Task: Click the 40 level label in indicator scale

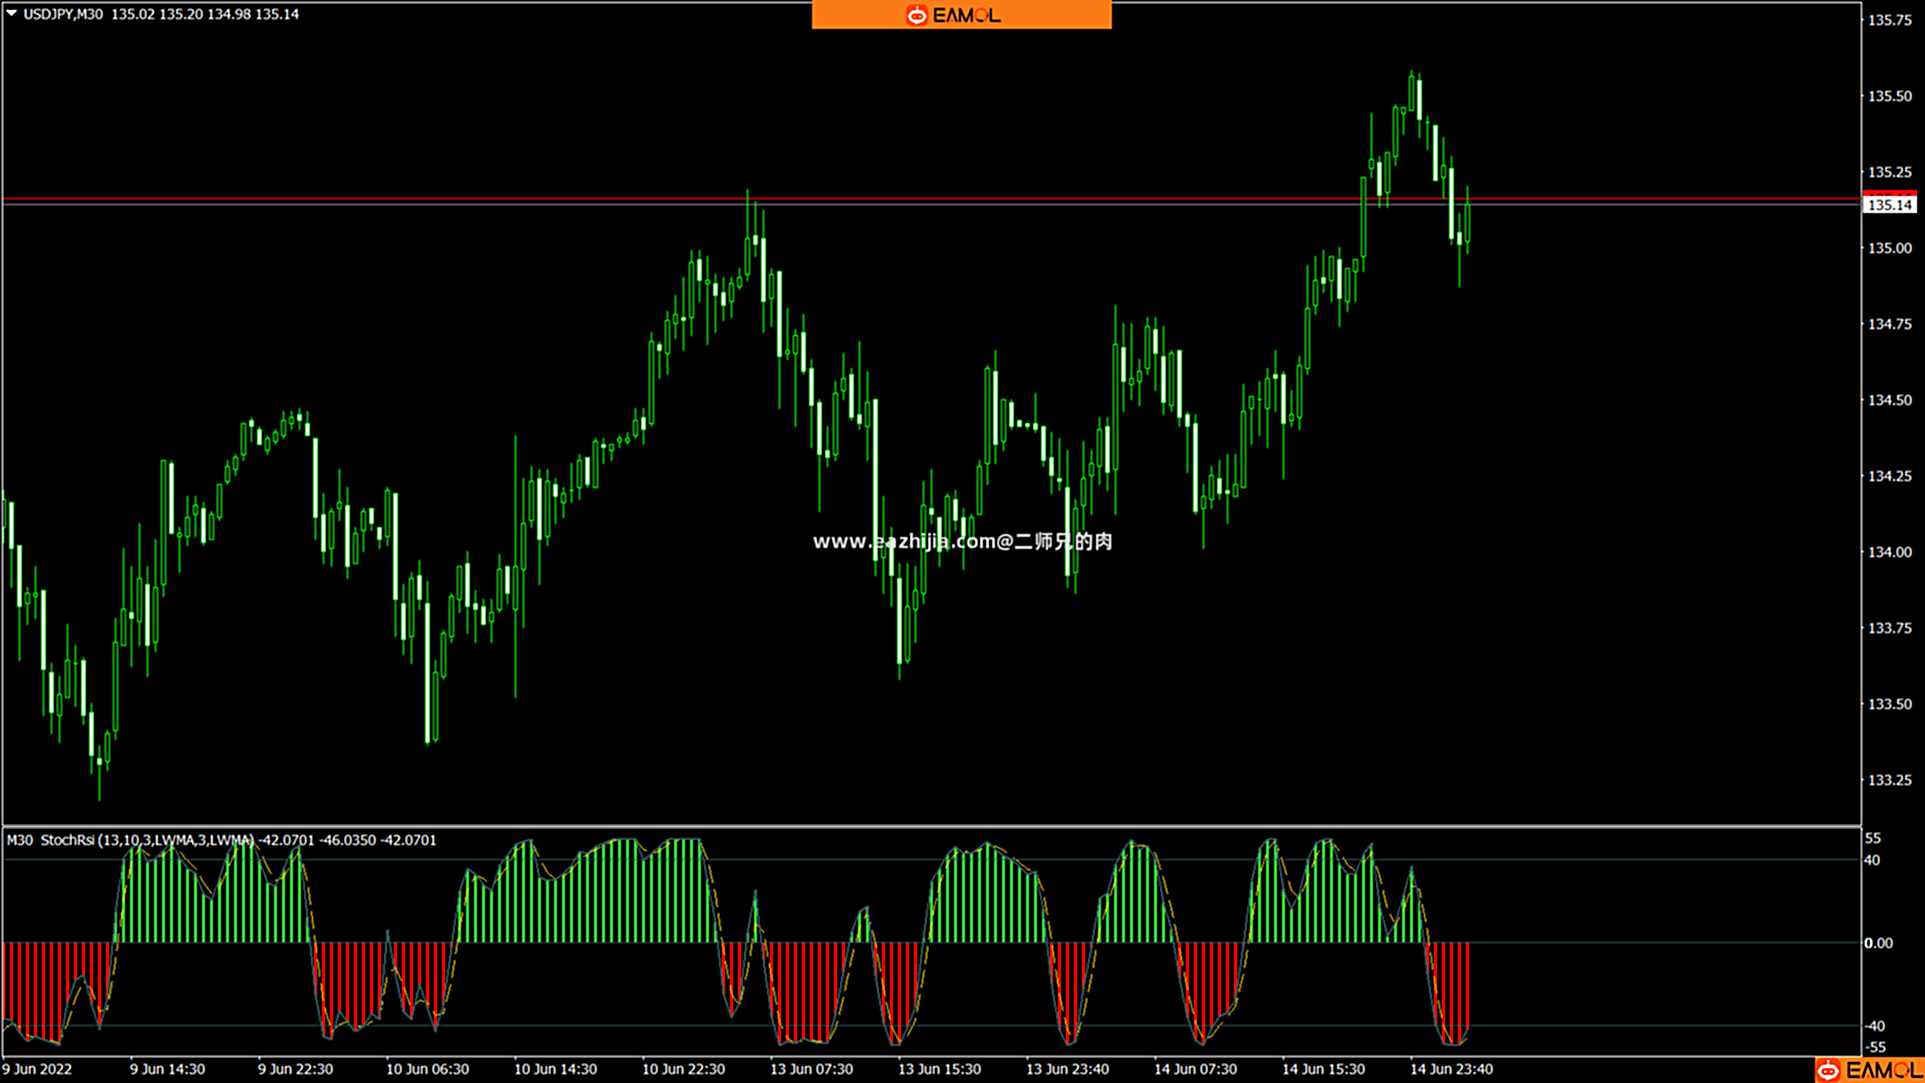Action: (1872, 860)
